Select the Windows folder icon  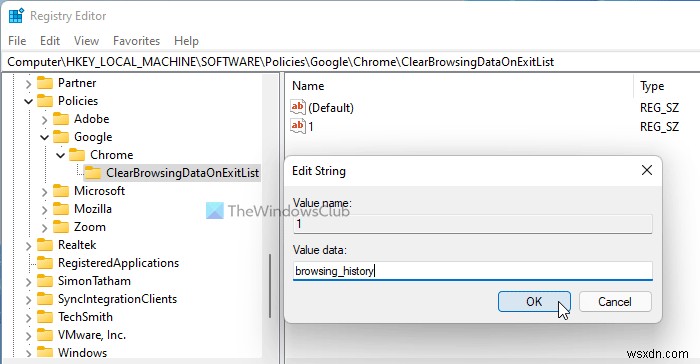tap(45, 352)
